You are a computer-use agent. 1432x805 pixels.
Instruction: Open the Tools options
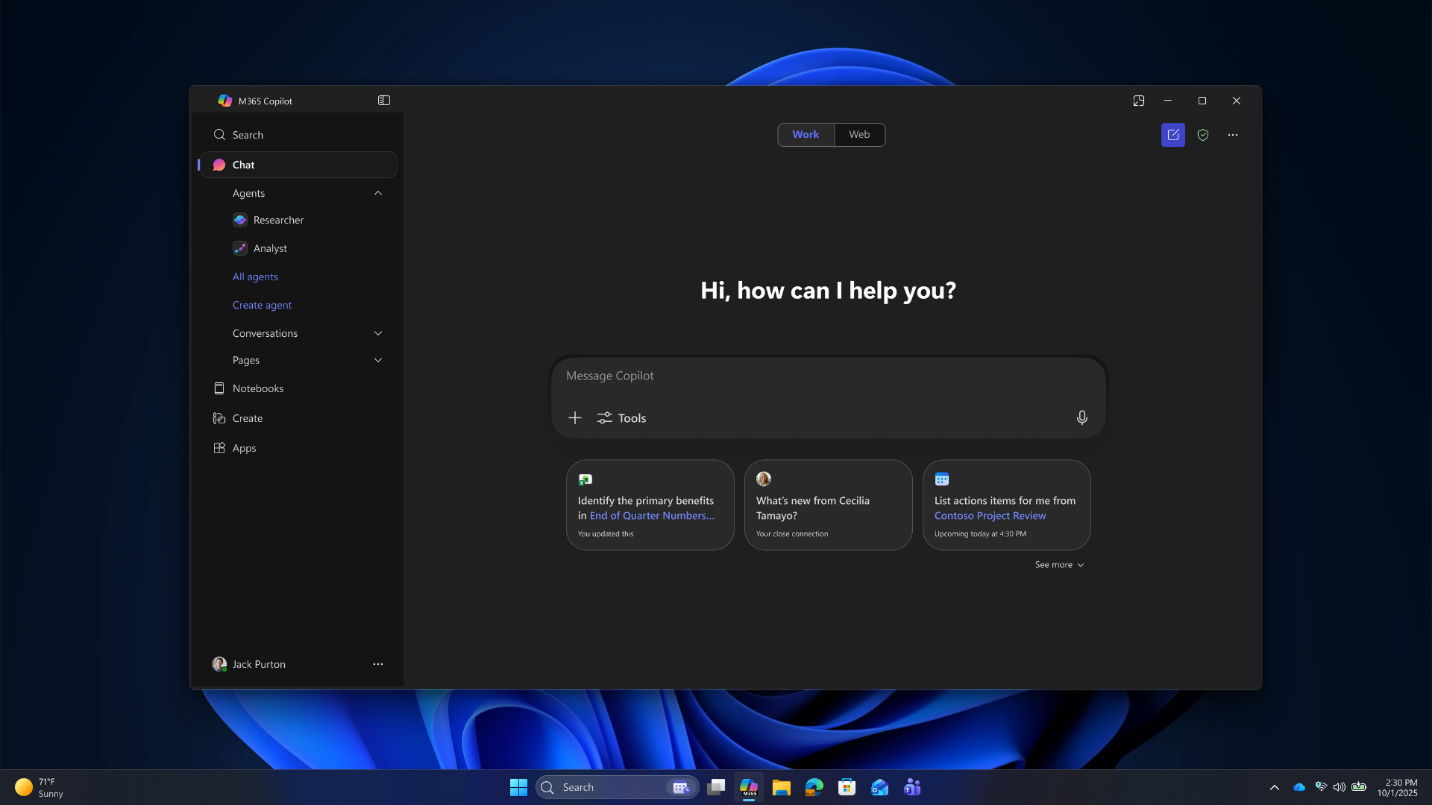point(622,418)
